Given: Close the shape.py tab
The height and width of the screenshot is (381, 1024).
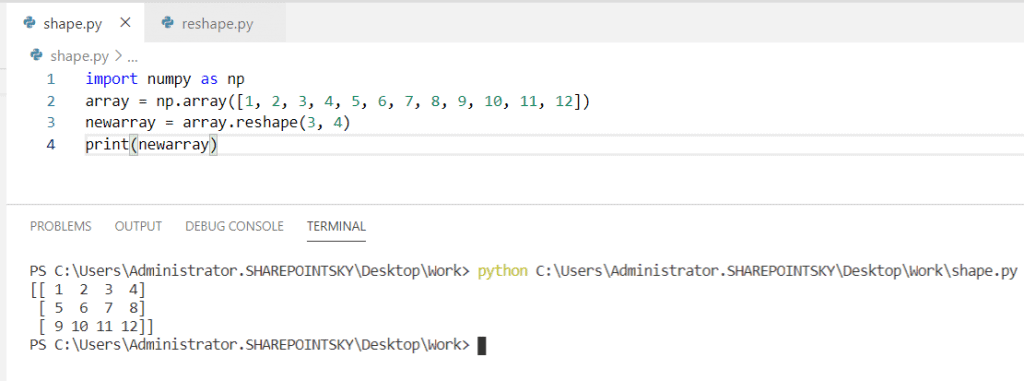Looking at the screenshot, I should click(126, 23).
